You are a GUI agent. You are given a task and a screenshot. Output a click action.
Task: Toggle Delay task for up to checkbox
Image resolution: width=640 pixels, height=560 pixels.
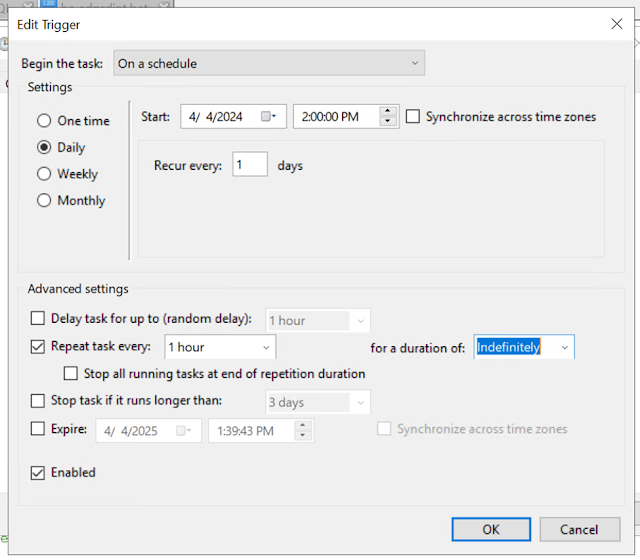point(38,320)
